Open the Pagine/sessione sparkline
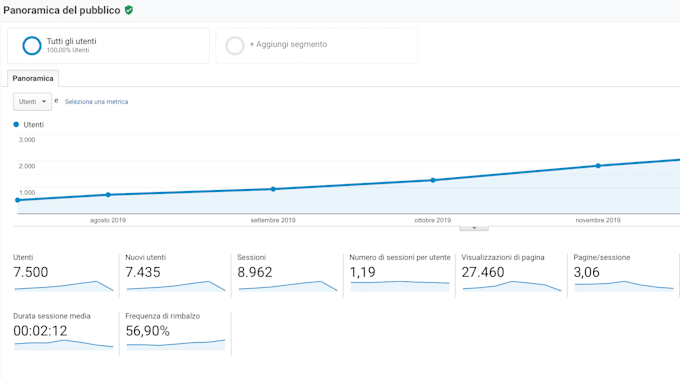 tap(624, 286)
